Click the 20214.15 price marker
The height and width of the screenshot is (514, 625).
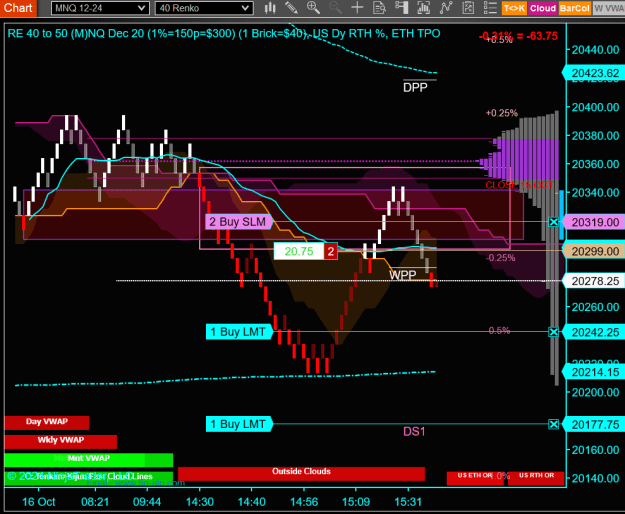[595, 372]
